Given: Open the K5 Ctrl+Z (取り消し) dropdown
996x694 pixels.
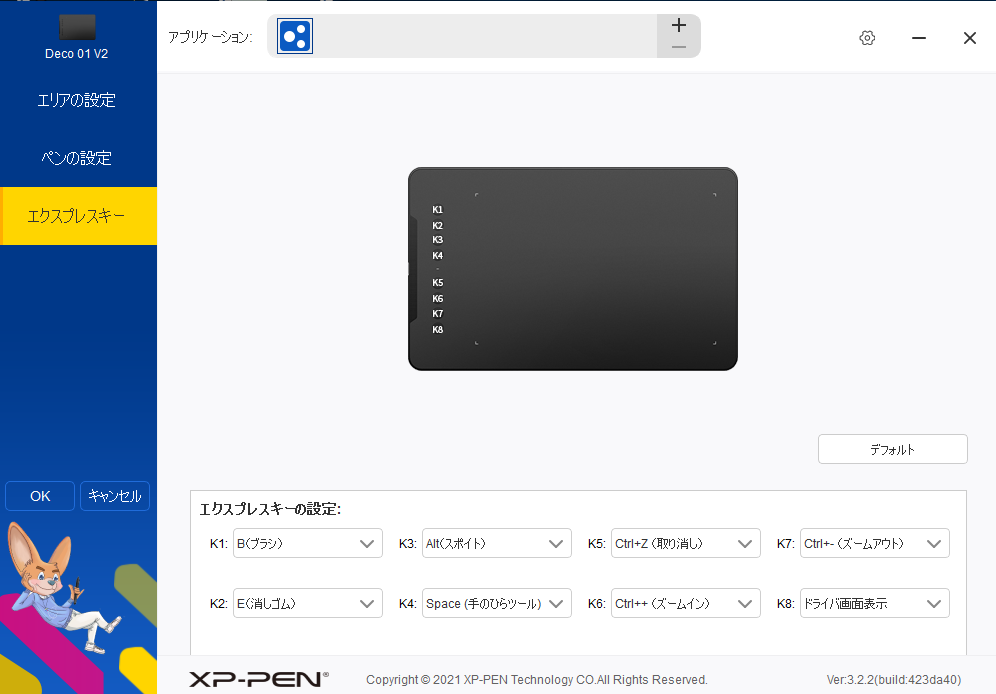Looking at the screenshot, I should [x=685, y=544].
